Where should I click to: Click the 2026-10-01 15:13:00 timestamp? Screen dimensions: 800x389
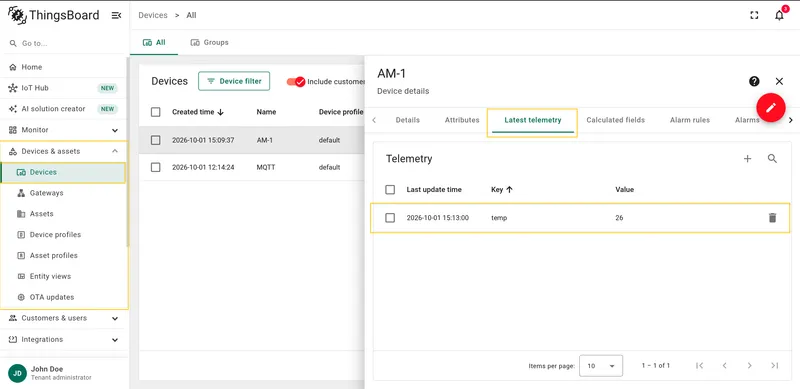(438, 218)
